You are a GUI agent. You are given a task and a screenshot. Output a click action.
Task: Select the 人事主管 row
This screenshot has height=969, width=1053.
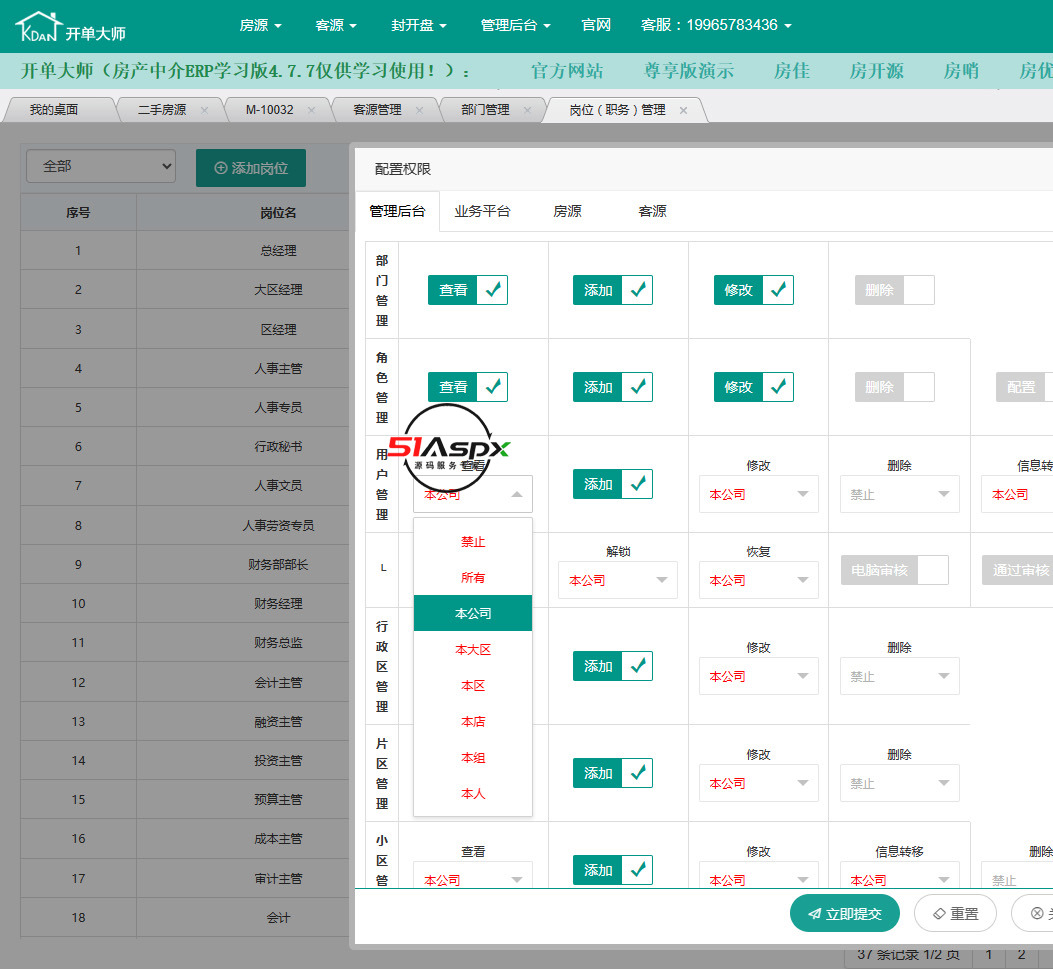[x=185, y=369]
